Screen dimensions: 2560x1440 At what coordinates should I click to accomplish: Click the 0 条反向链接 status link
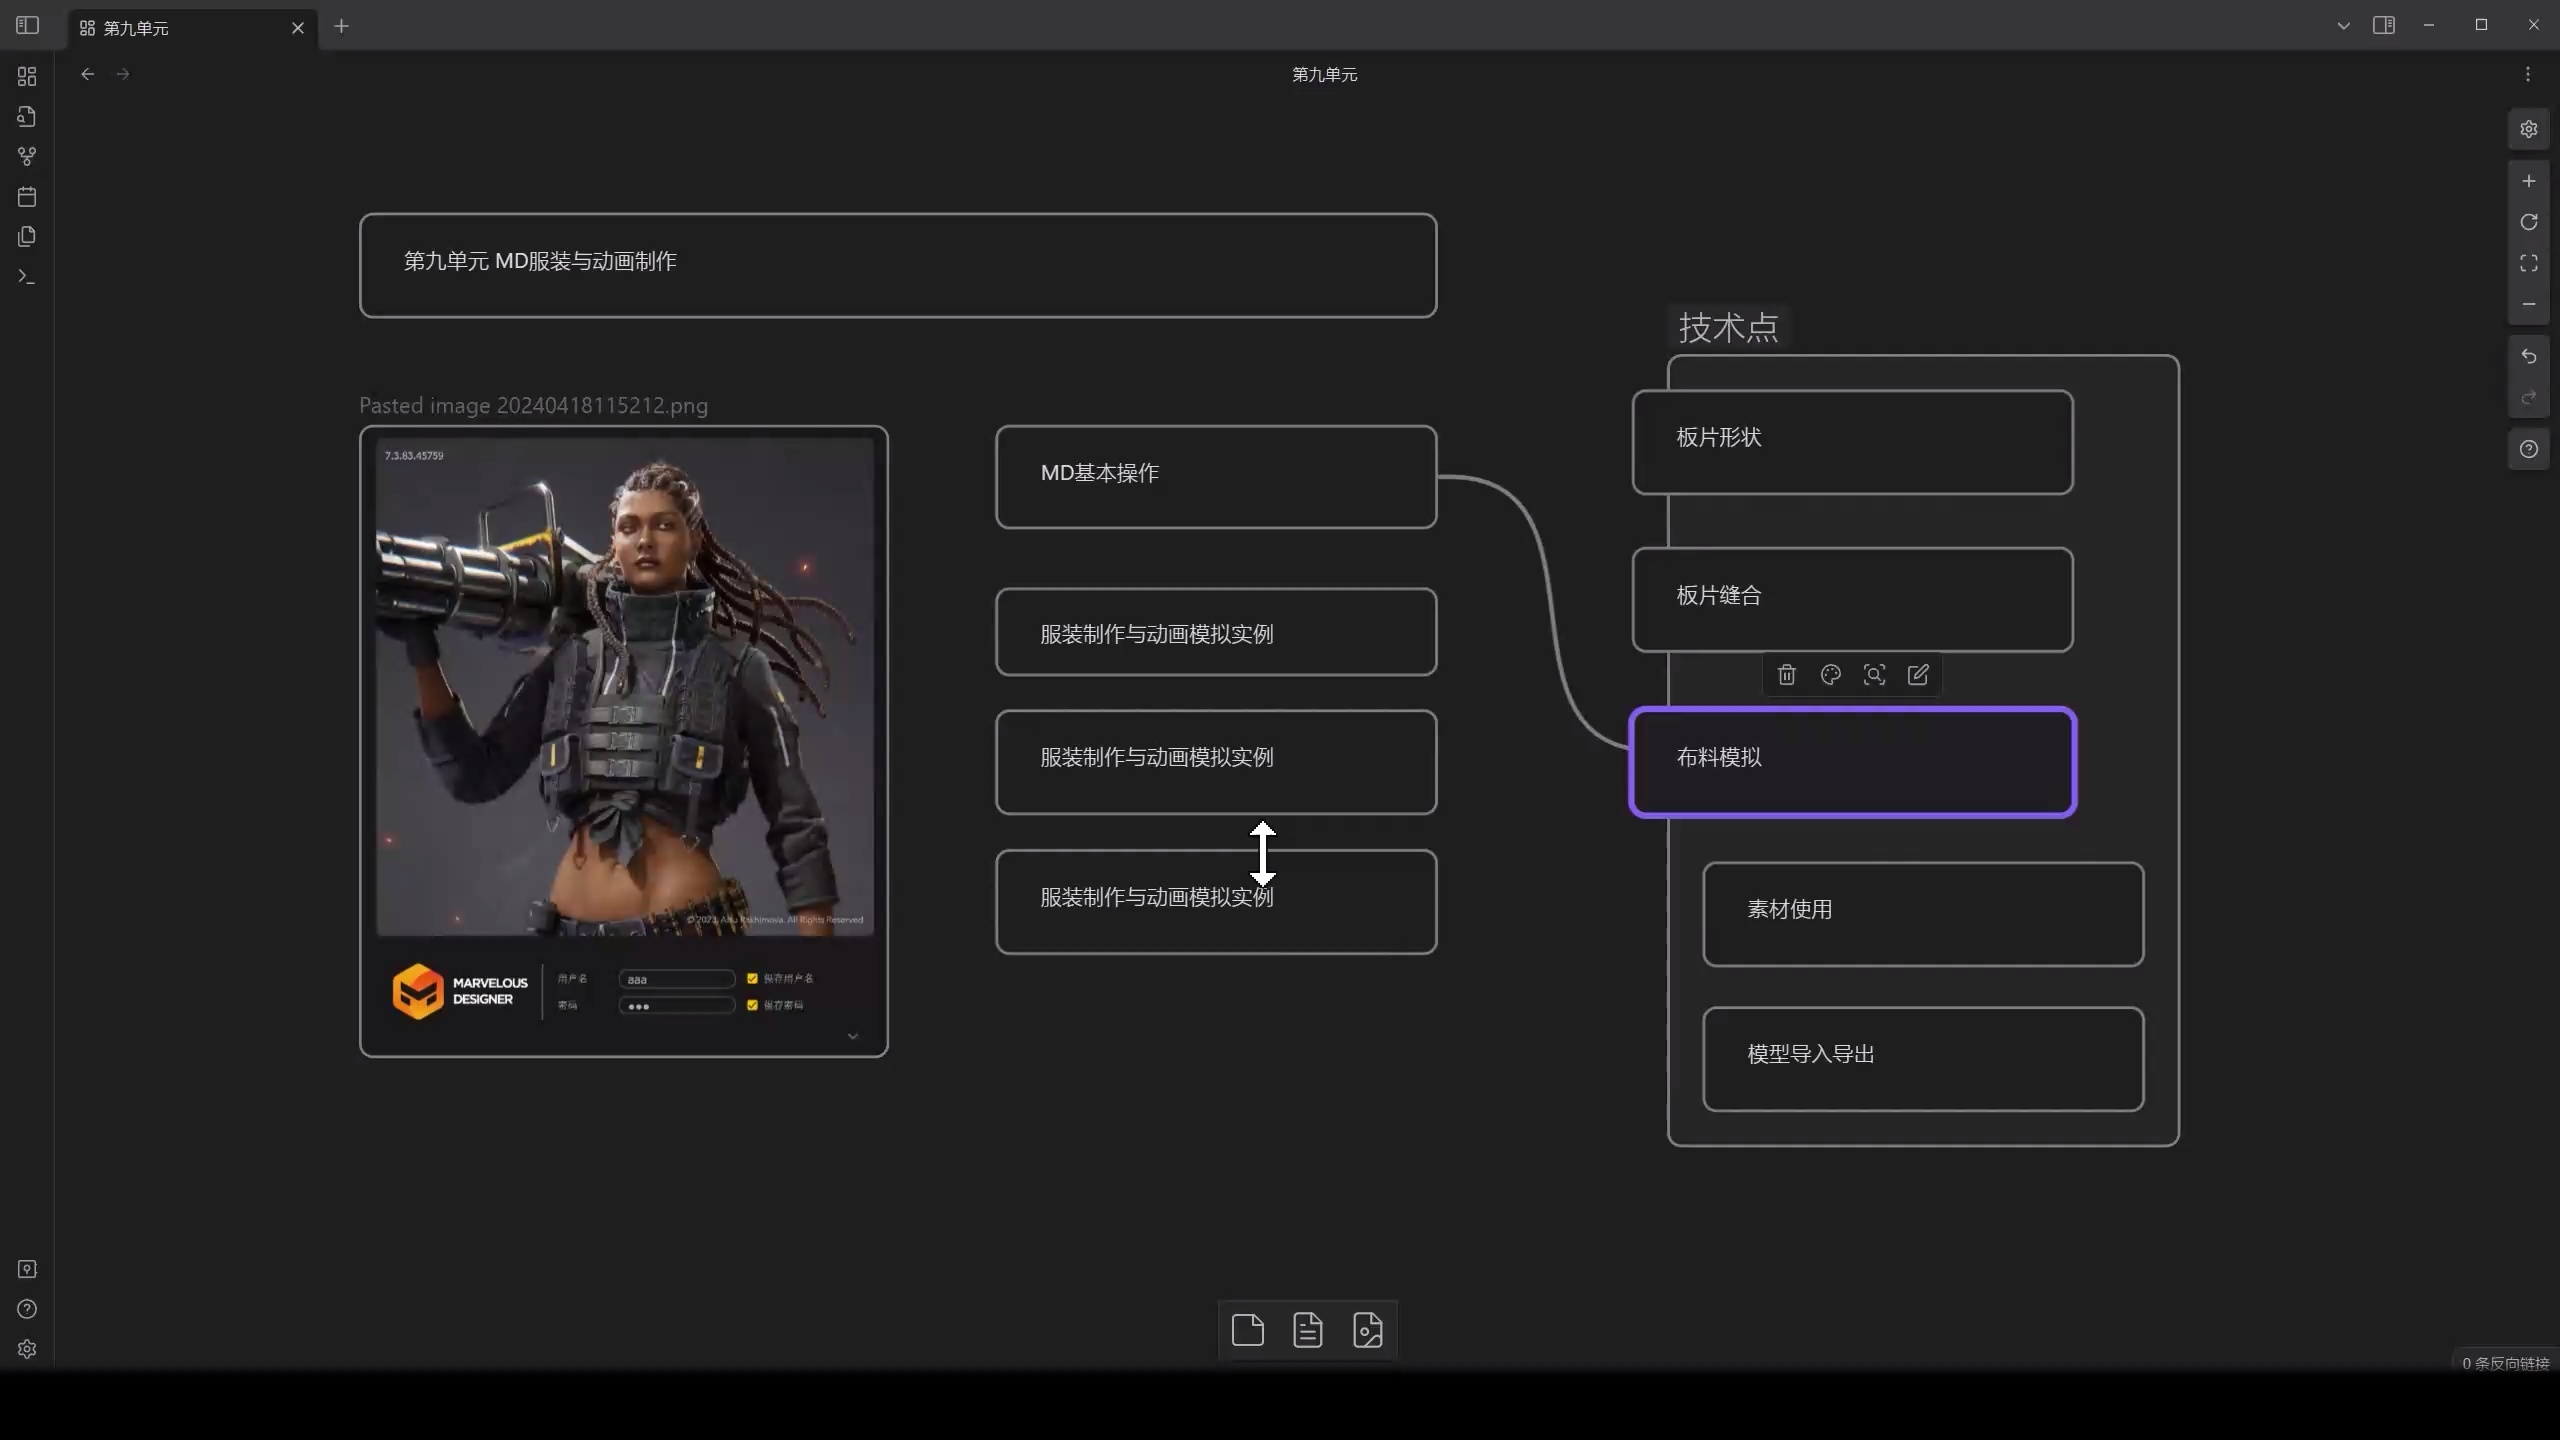click(2505, 1363)
